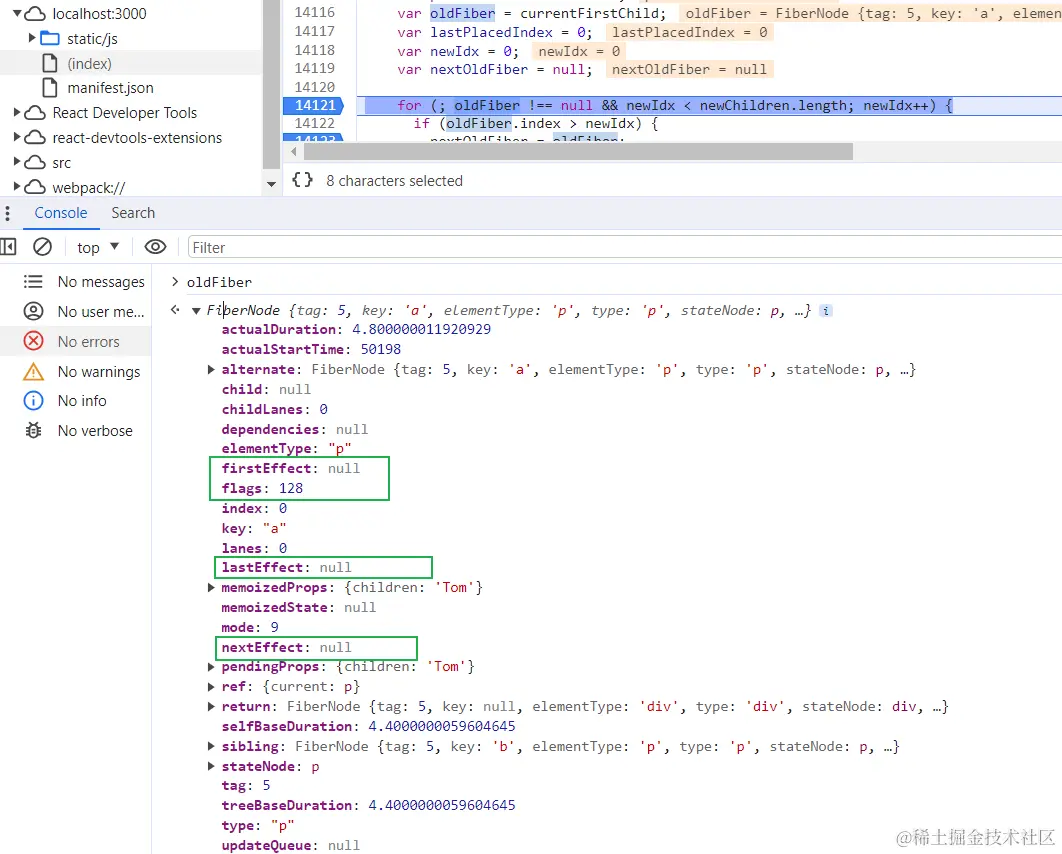Open manifest.json in sources tree
The width and height of the screenshot is (1062, 854).
[x=110, y=87]
